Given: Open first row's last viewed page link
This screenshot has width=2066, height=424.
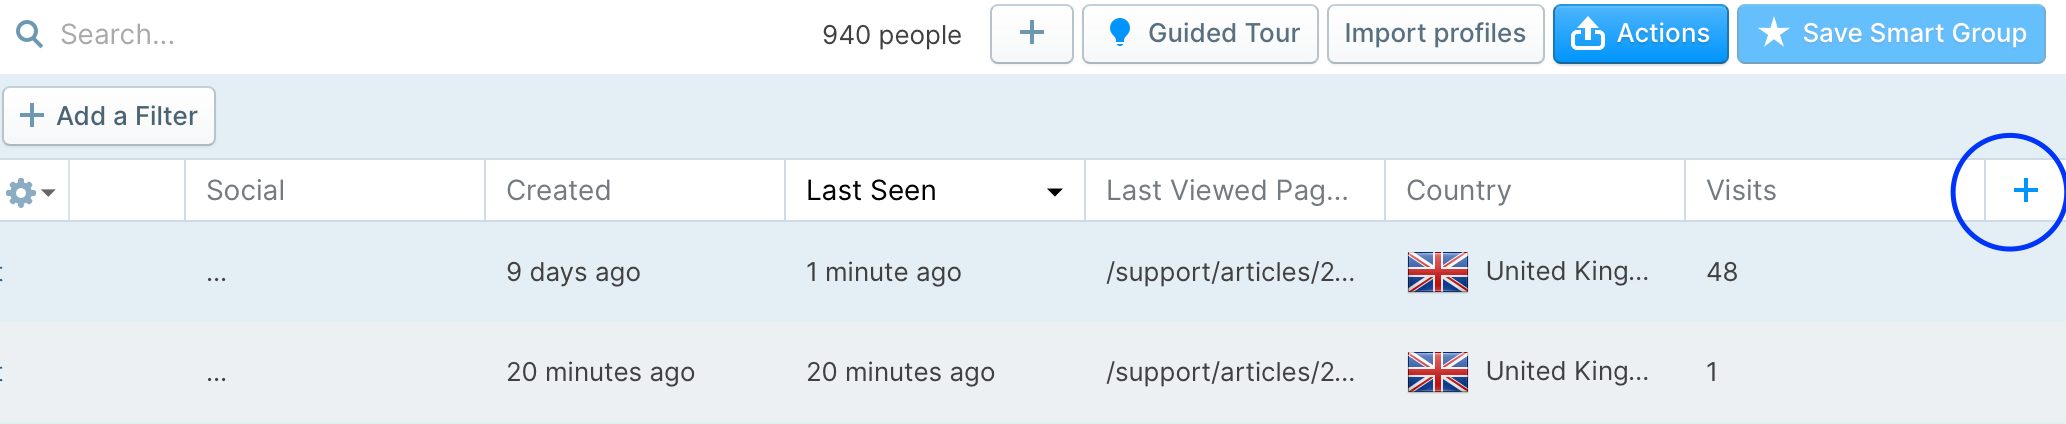Looking at the screenshot, I should [x=1230, y=272].
